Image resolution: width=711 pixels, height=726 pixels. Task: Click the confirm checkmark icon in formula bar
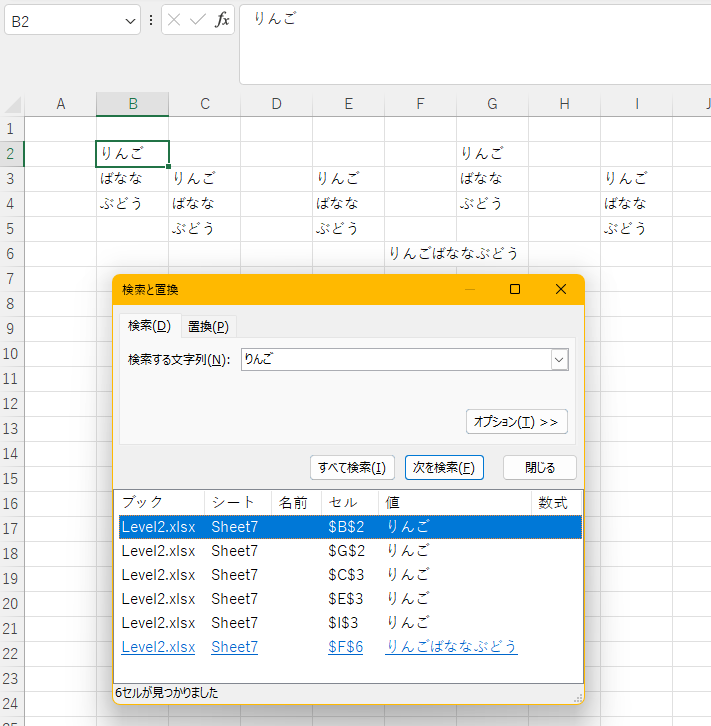click(198, 20)
